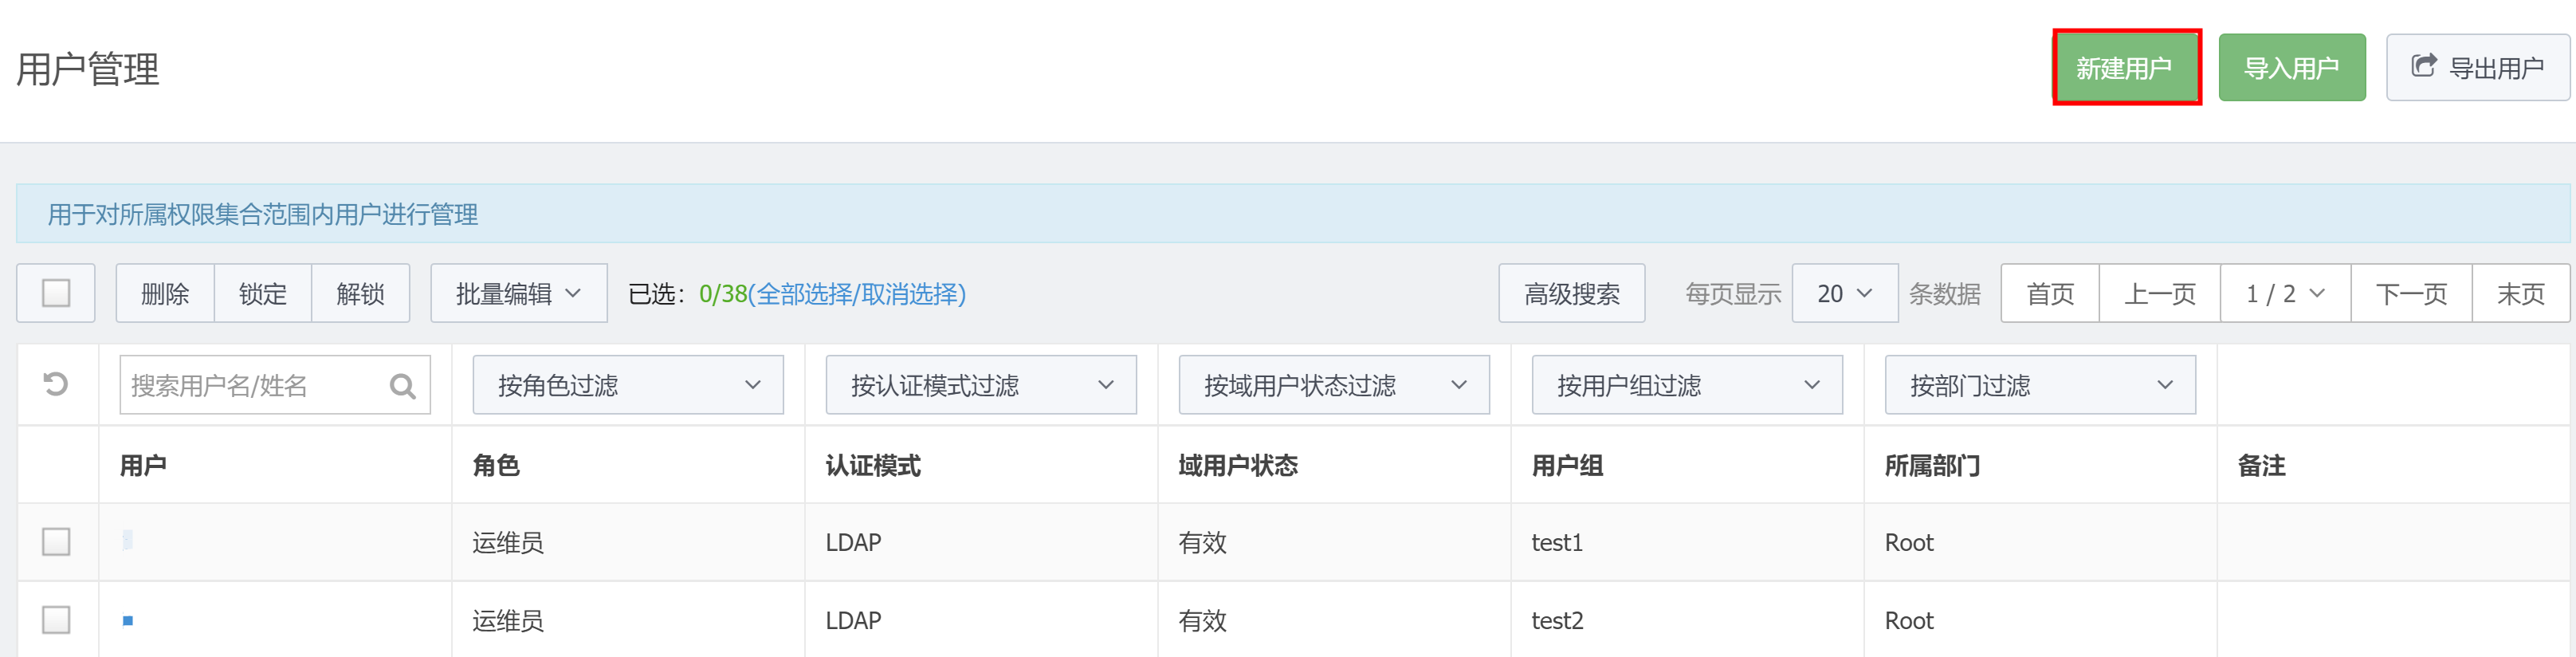Click 有效 status in the test1 row

point(1202,542)
